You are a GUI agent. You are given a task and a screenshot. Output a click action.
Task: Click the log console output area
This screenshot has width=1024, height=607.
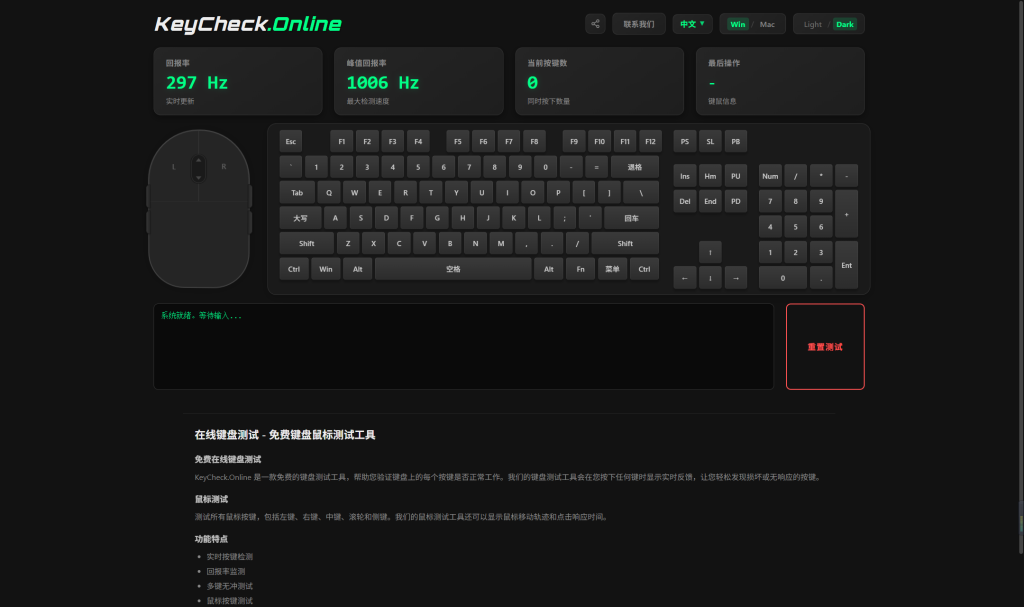[x=464, y=346]
